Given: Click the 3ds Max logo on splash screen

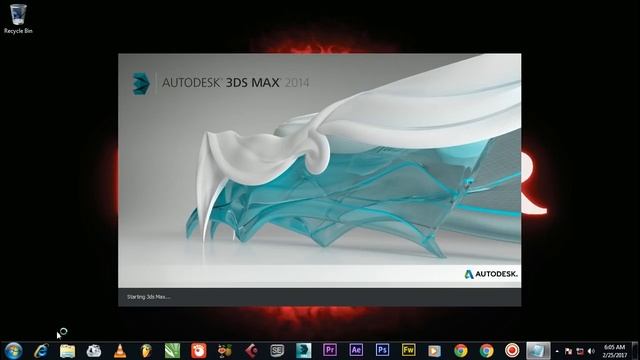Looking at the screenshot, I should pos(141,83).
